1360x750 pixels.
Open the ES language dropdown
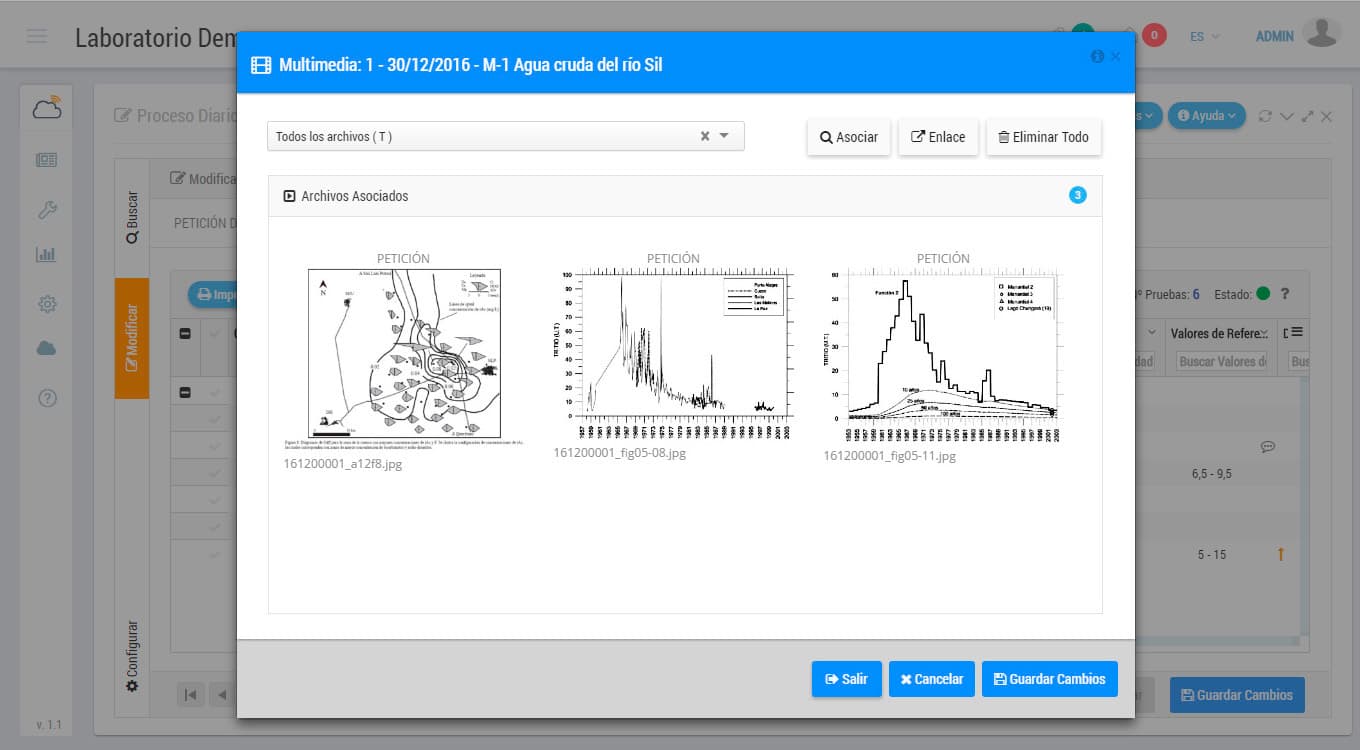[1204, 36]
